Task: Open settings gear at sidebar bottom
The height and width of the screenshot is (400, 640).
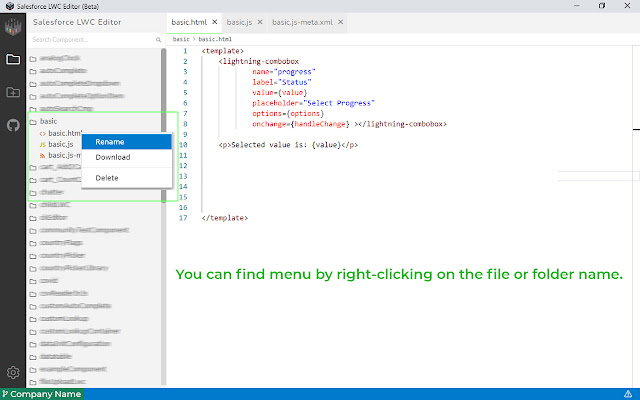Action: pyautogui.click(x=13, y=372)
